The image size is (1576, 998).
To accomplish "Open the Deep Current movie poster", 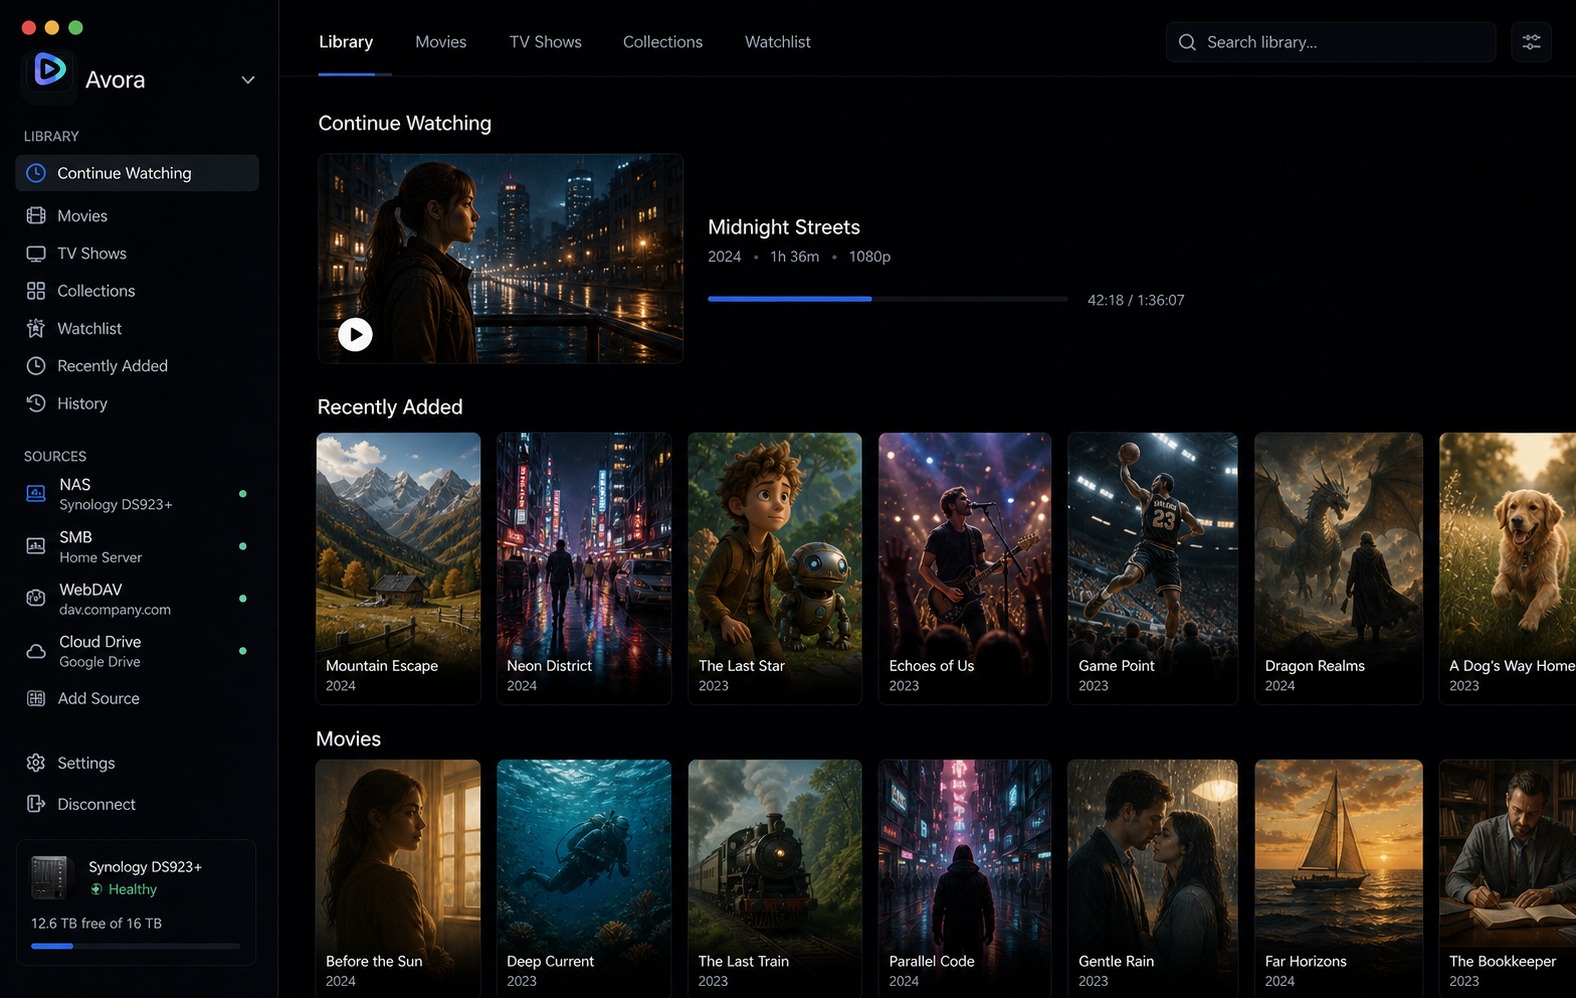I will (x=584, y=879).
